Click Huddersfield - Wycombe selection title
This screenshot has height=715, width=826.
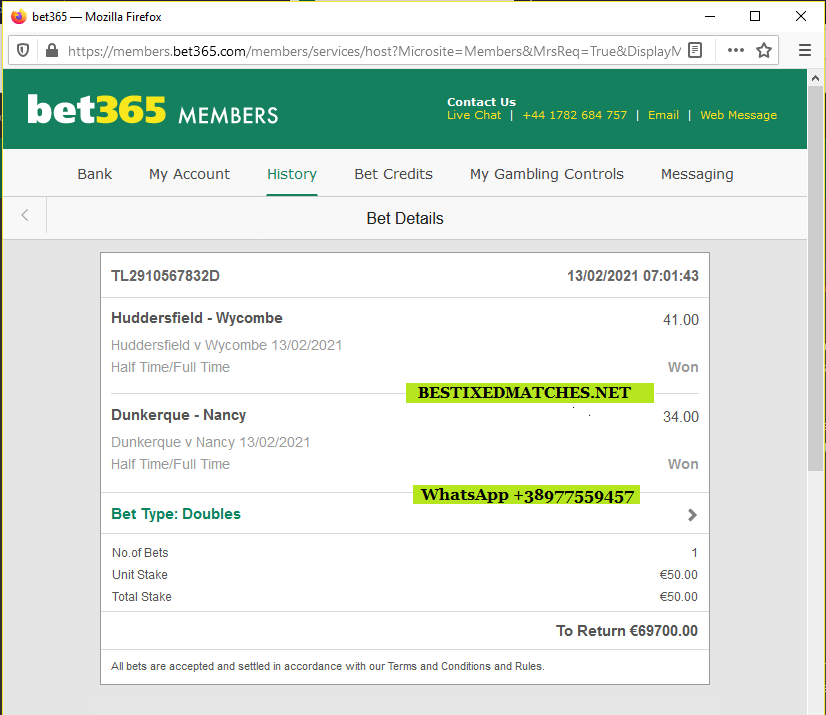196,318
